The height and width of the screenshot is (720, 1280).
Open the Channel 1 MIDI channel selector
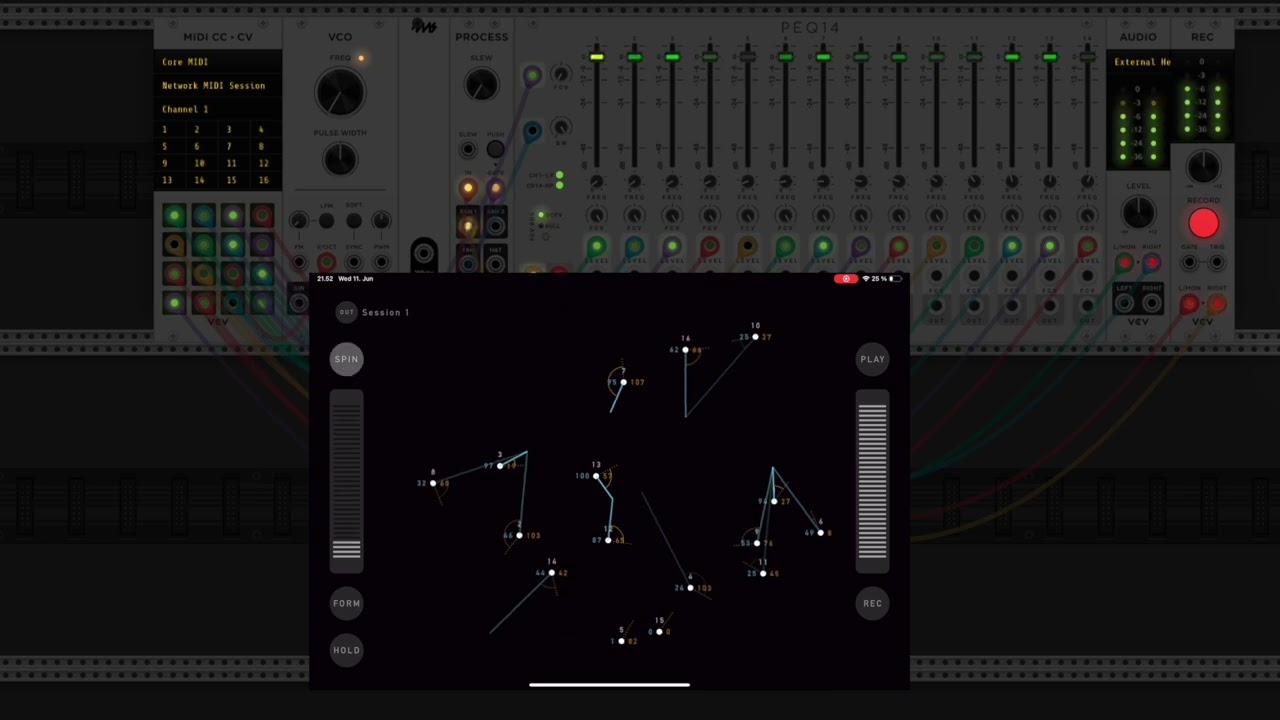(x=217, y=109)
